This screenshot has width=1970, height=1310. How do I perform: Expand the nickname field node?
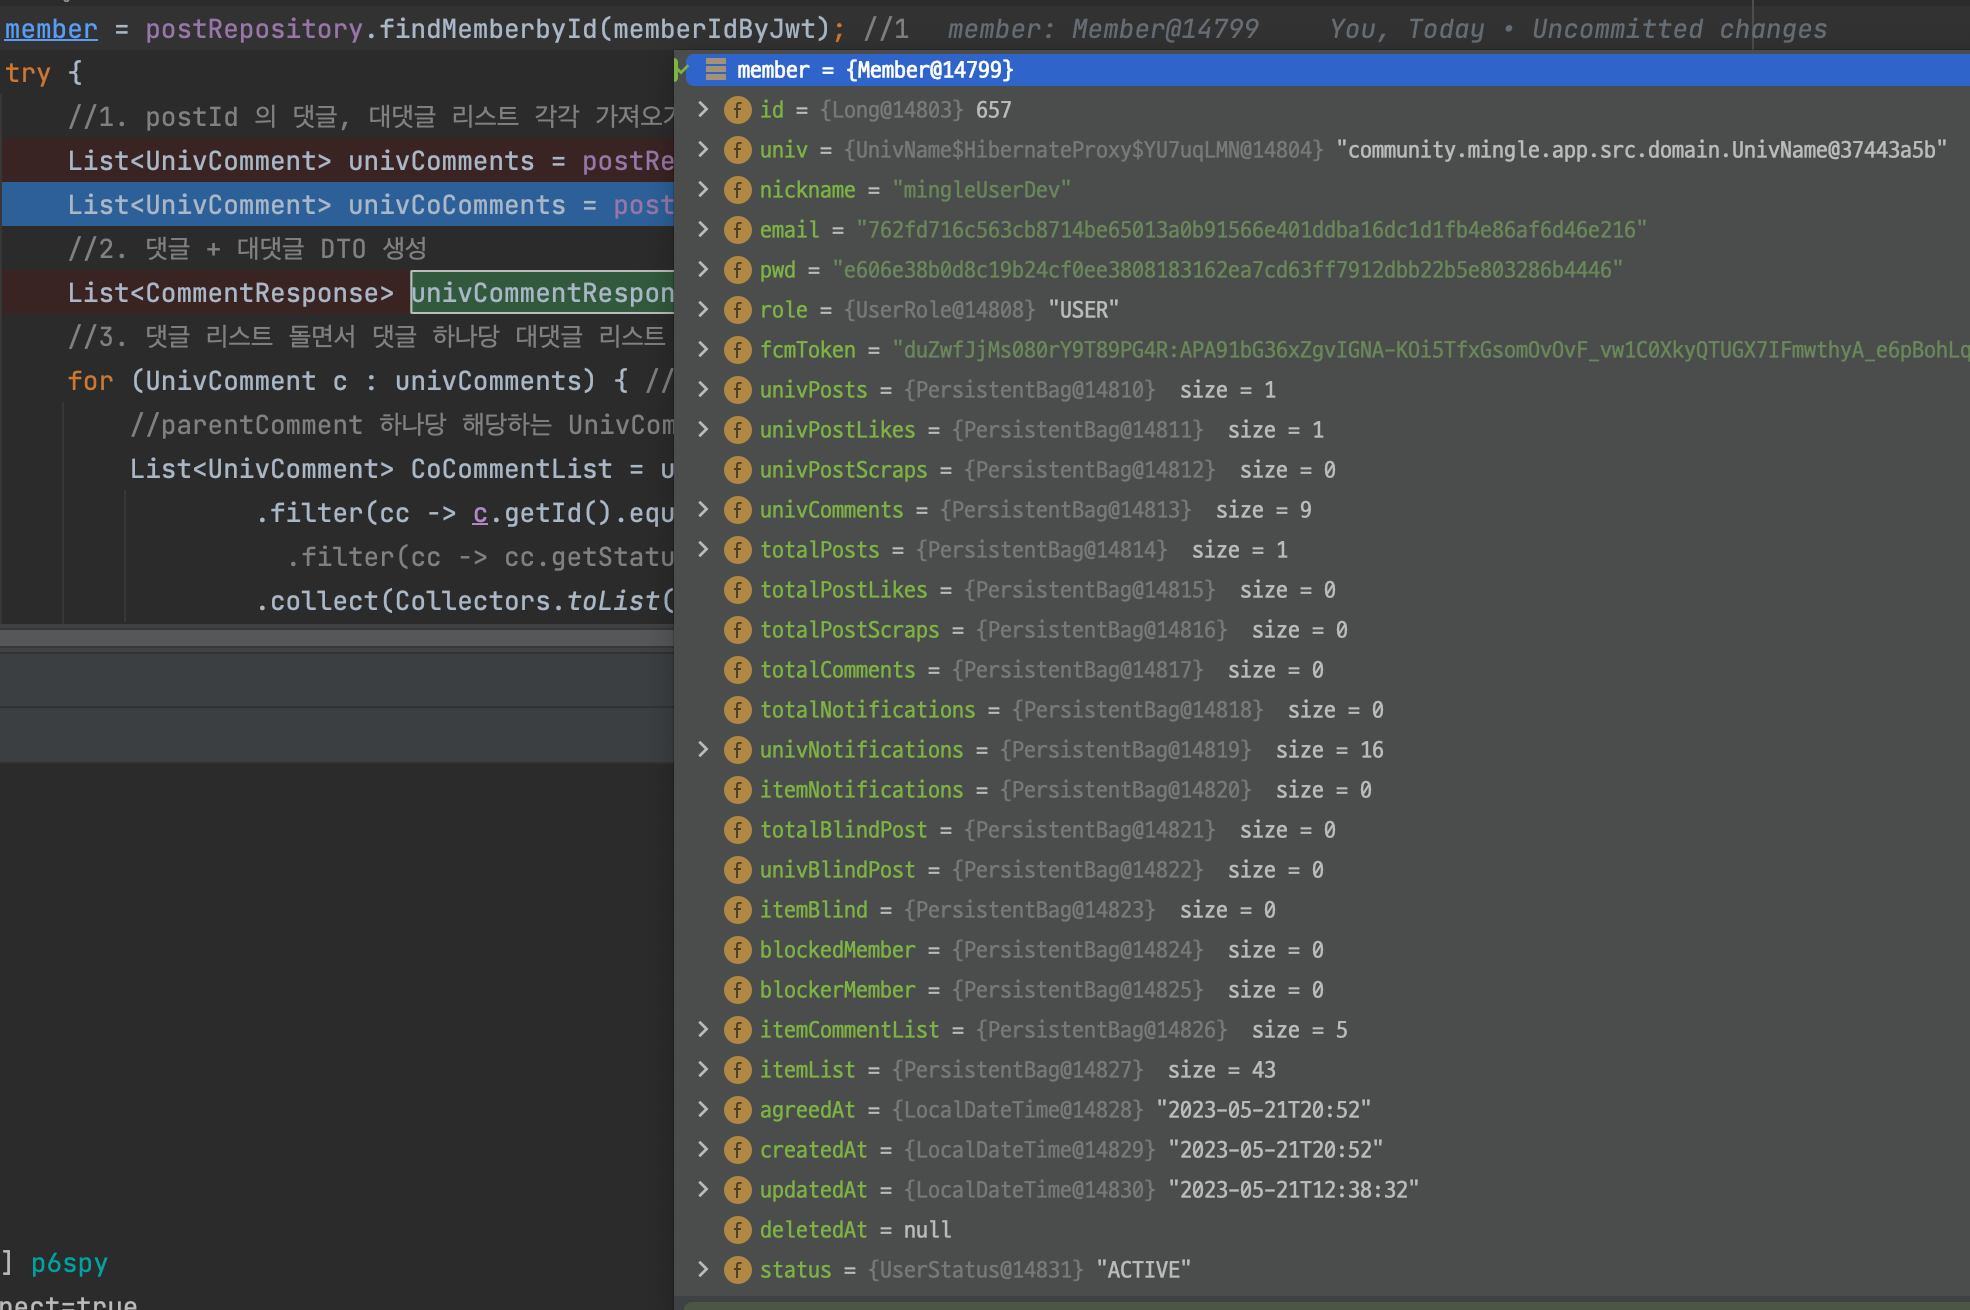[703, 189]
